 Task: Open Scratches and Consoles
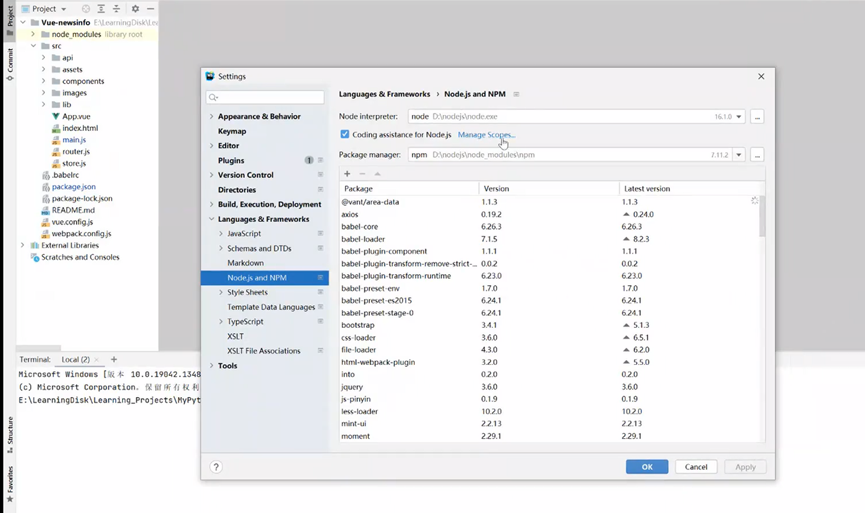click(x=80, y=257)
